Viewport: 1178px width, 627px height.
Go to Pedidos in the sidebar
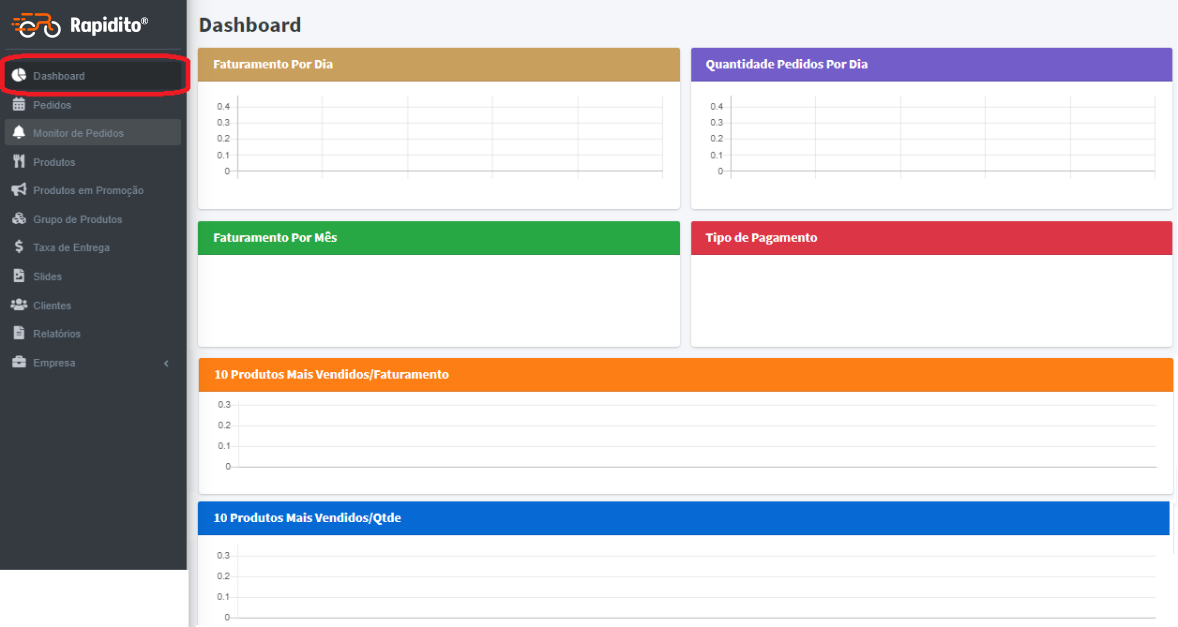tap(93, 105)
